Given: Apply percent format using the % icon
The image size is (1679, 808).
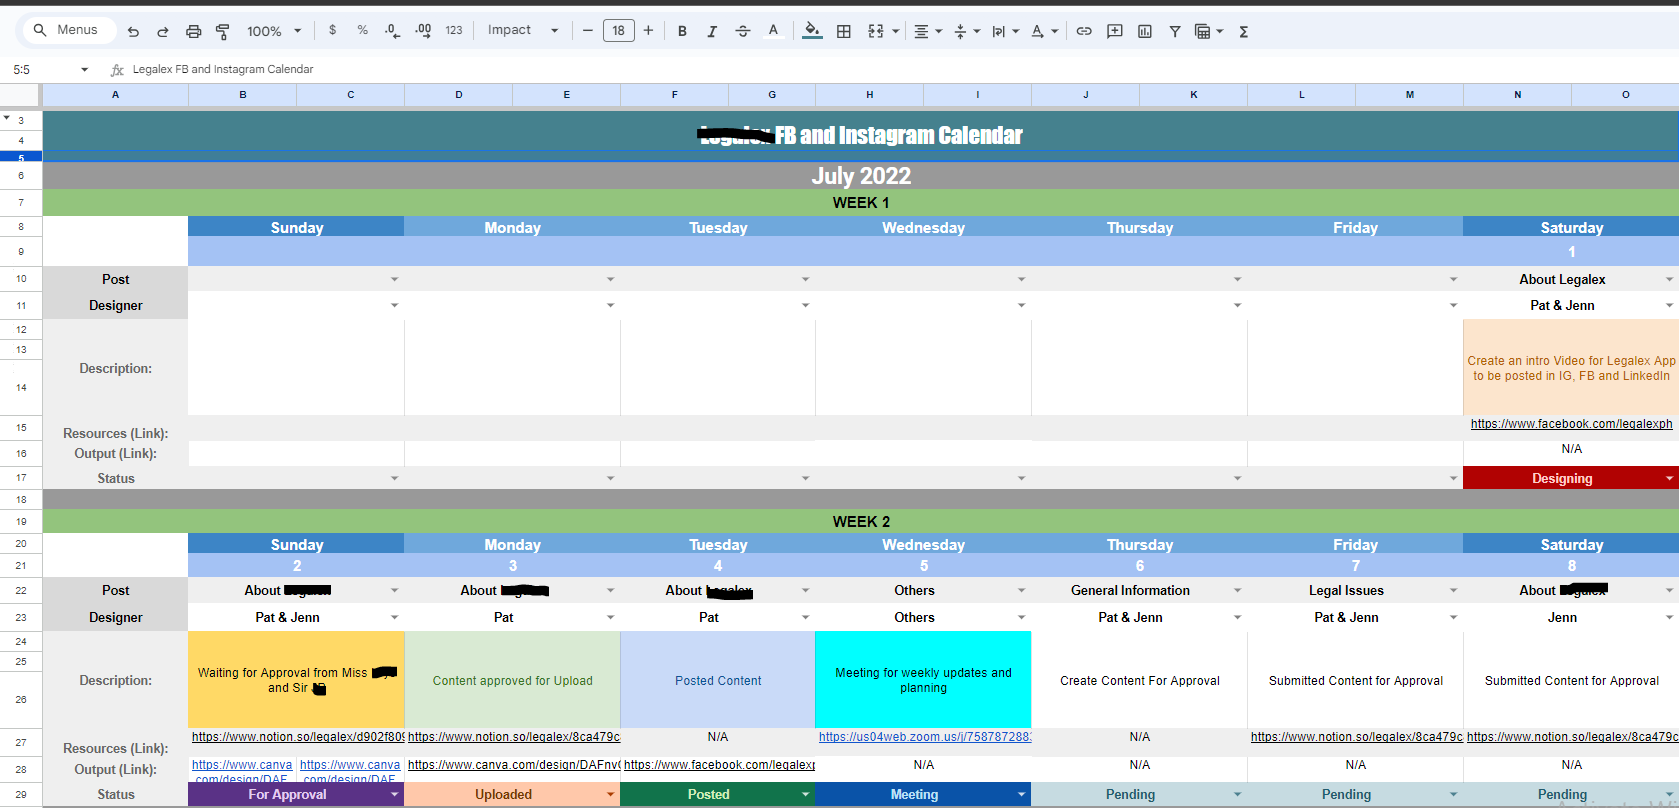Looking at the screenshot, I should point(362,31).
